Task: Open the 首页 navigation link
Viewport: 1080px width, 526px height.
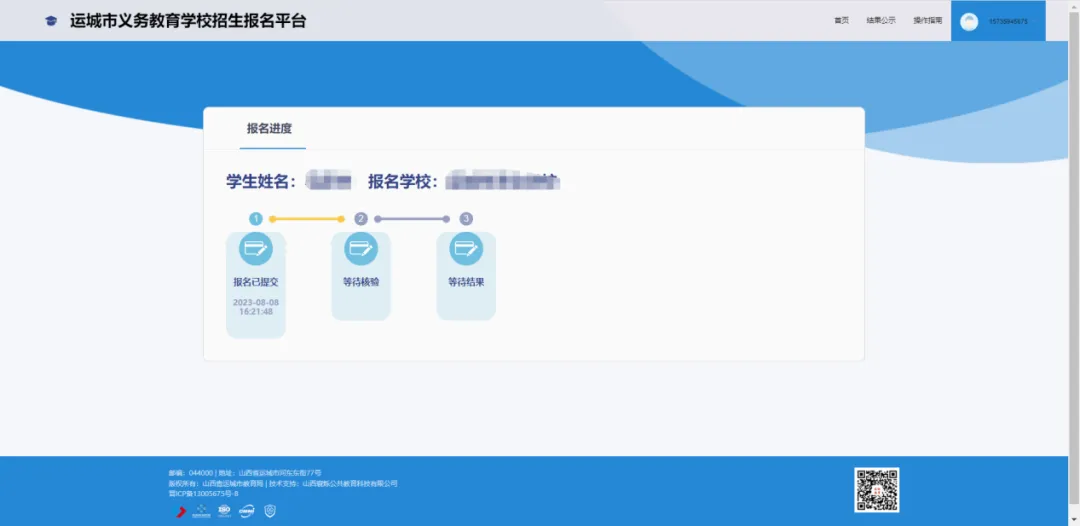Action: (842, 21)
